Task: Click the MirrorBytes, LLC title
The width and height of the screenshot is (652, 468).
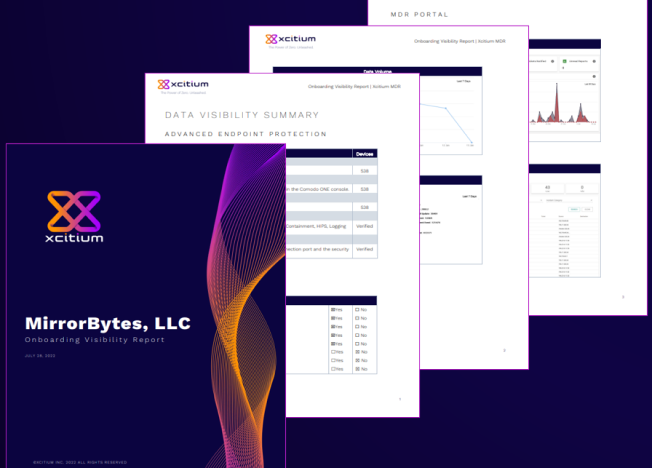Action: coord(108,324)
